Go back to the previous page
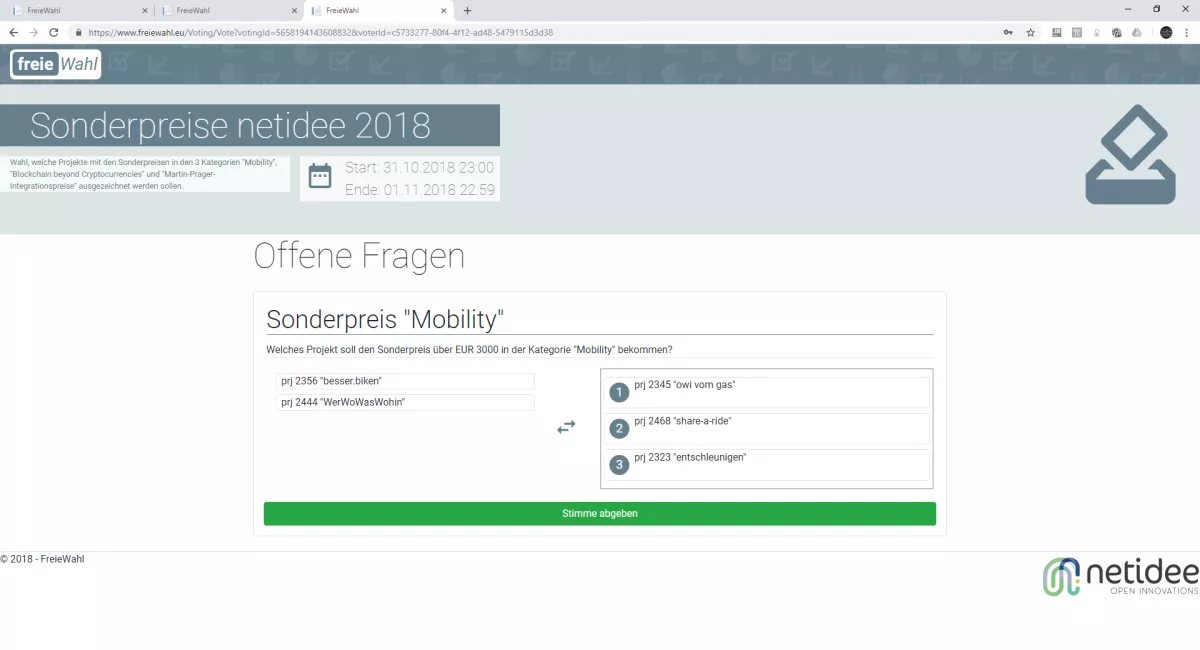The height and width of the screenshot is (650, 1200). (14, 32)
